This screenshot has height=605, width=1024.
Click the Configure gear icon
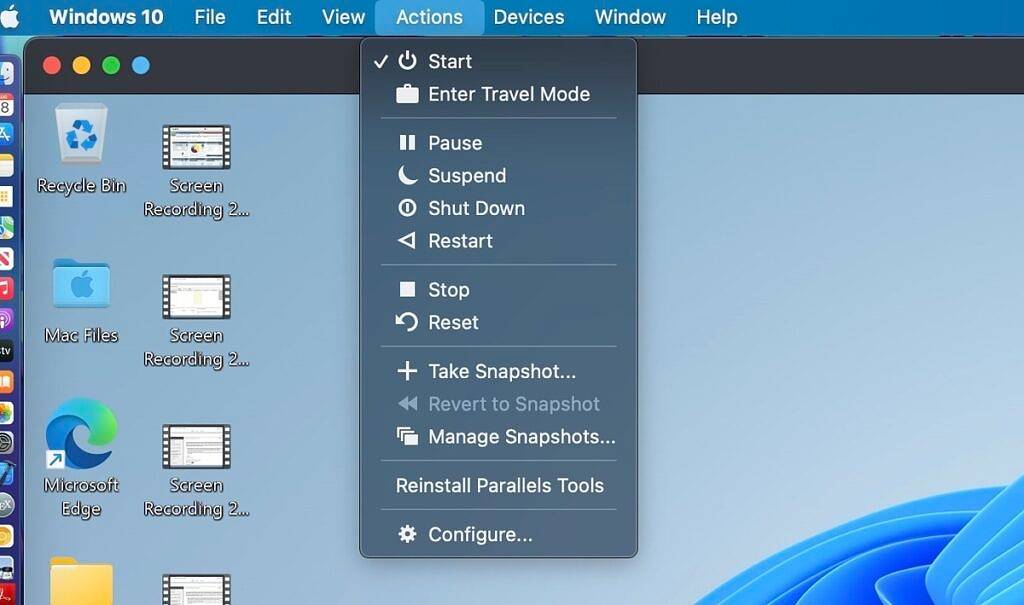pos(408,534)
